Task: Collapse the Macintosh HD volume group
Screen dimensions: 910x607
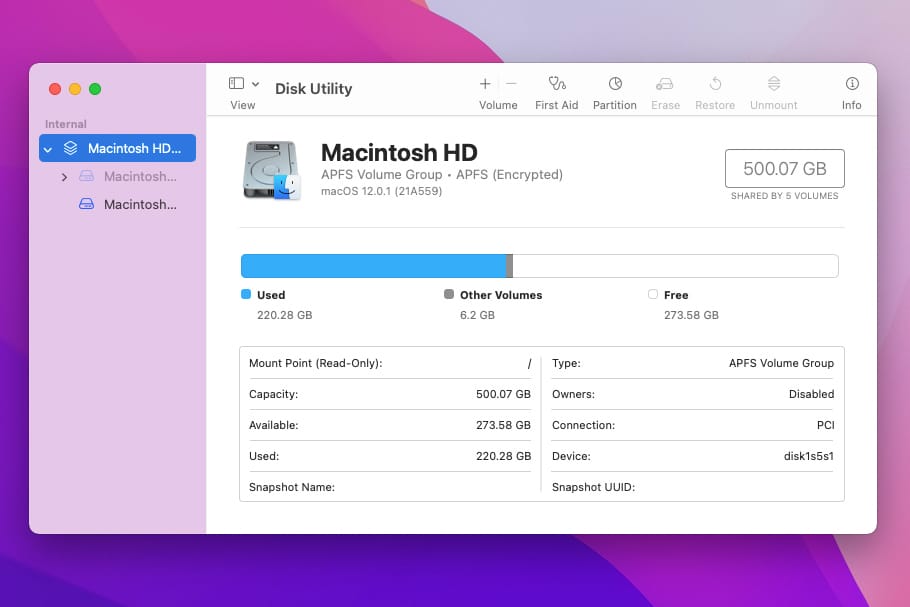Action: tap(48, 149)
